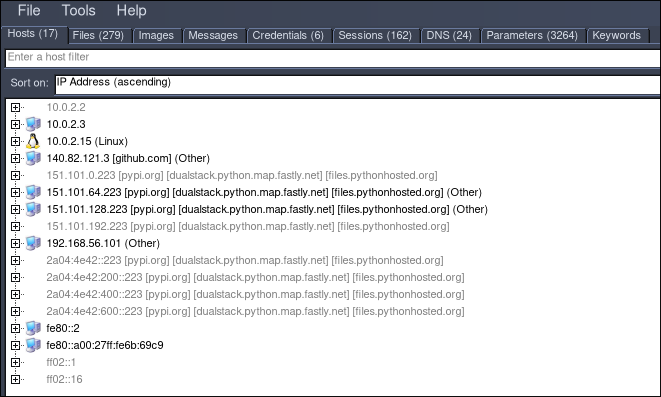661x397 pixels.
Task: Click the computer icon beside 10.0.2.3
Action: pos(33,124)
